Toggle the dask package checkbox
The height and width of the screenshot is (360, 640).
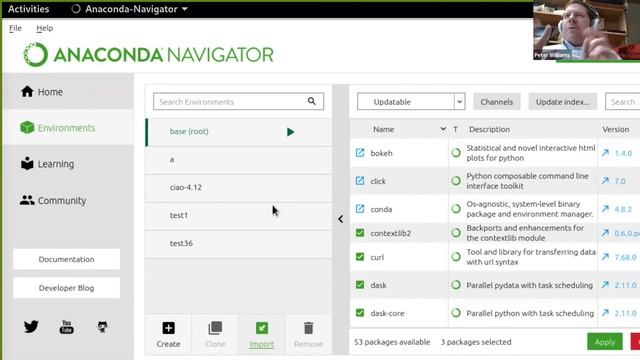(x=360, y=284)
